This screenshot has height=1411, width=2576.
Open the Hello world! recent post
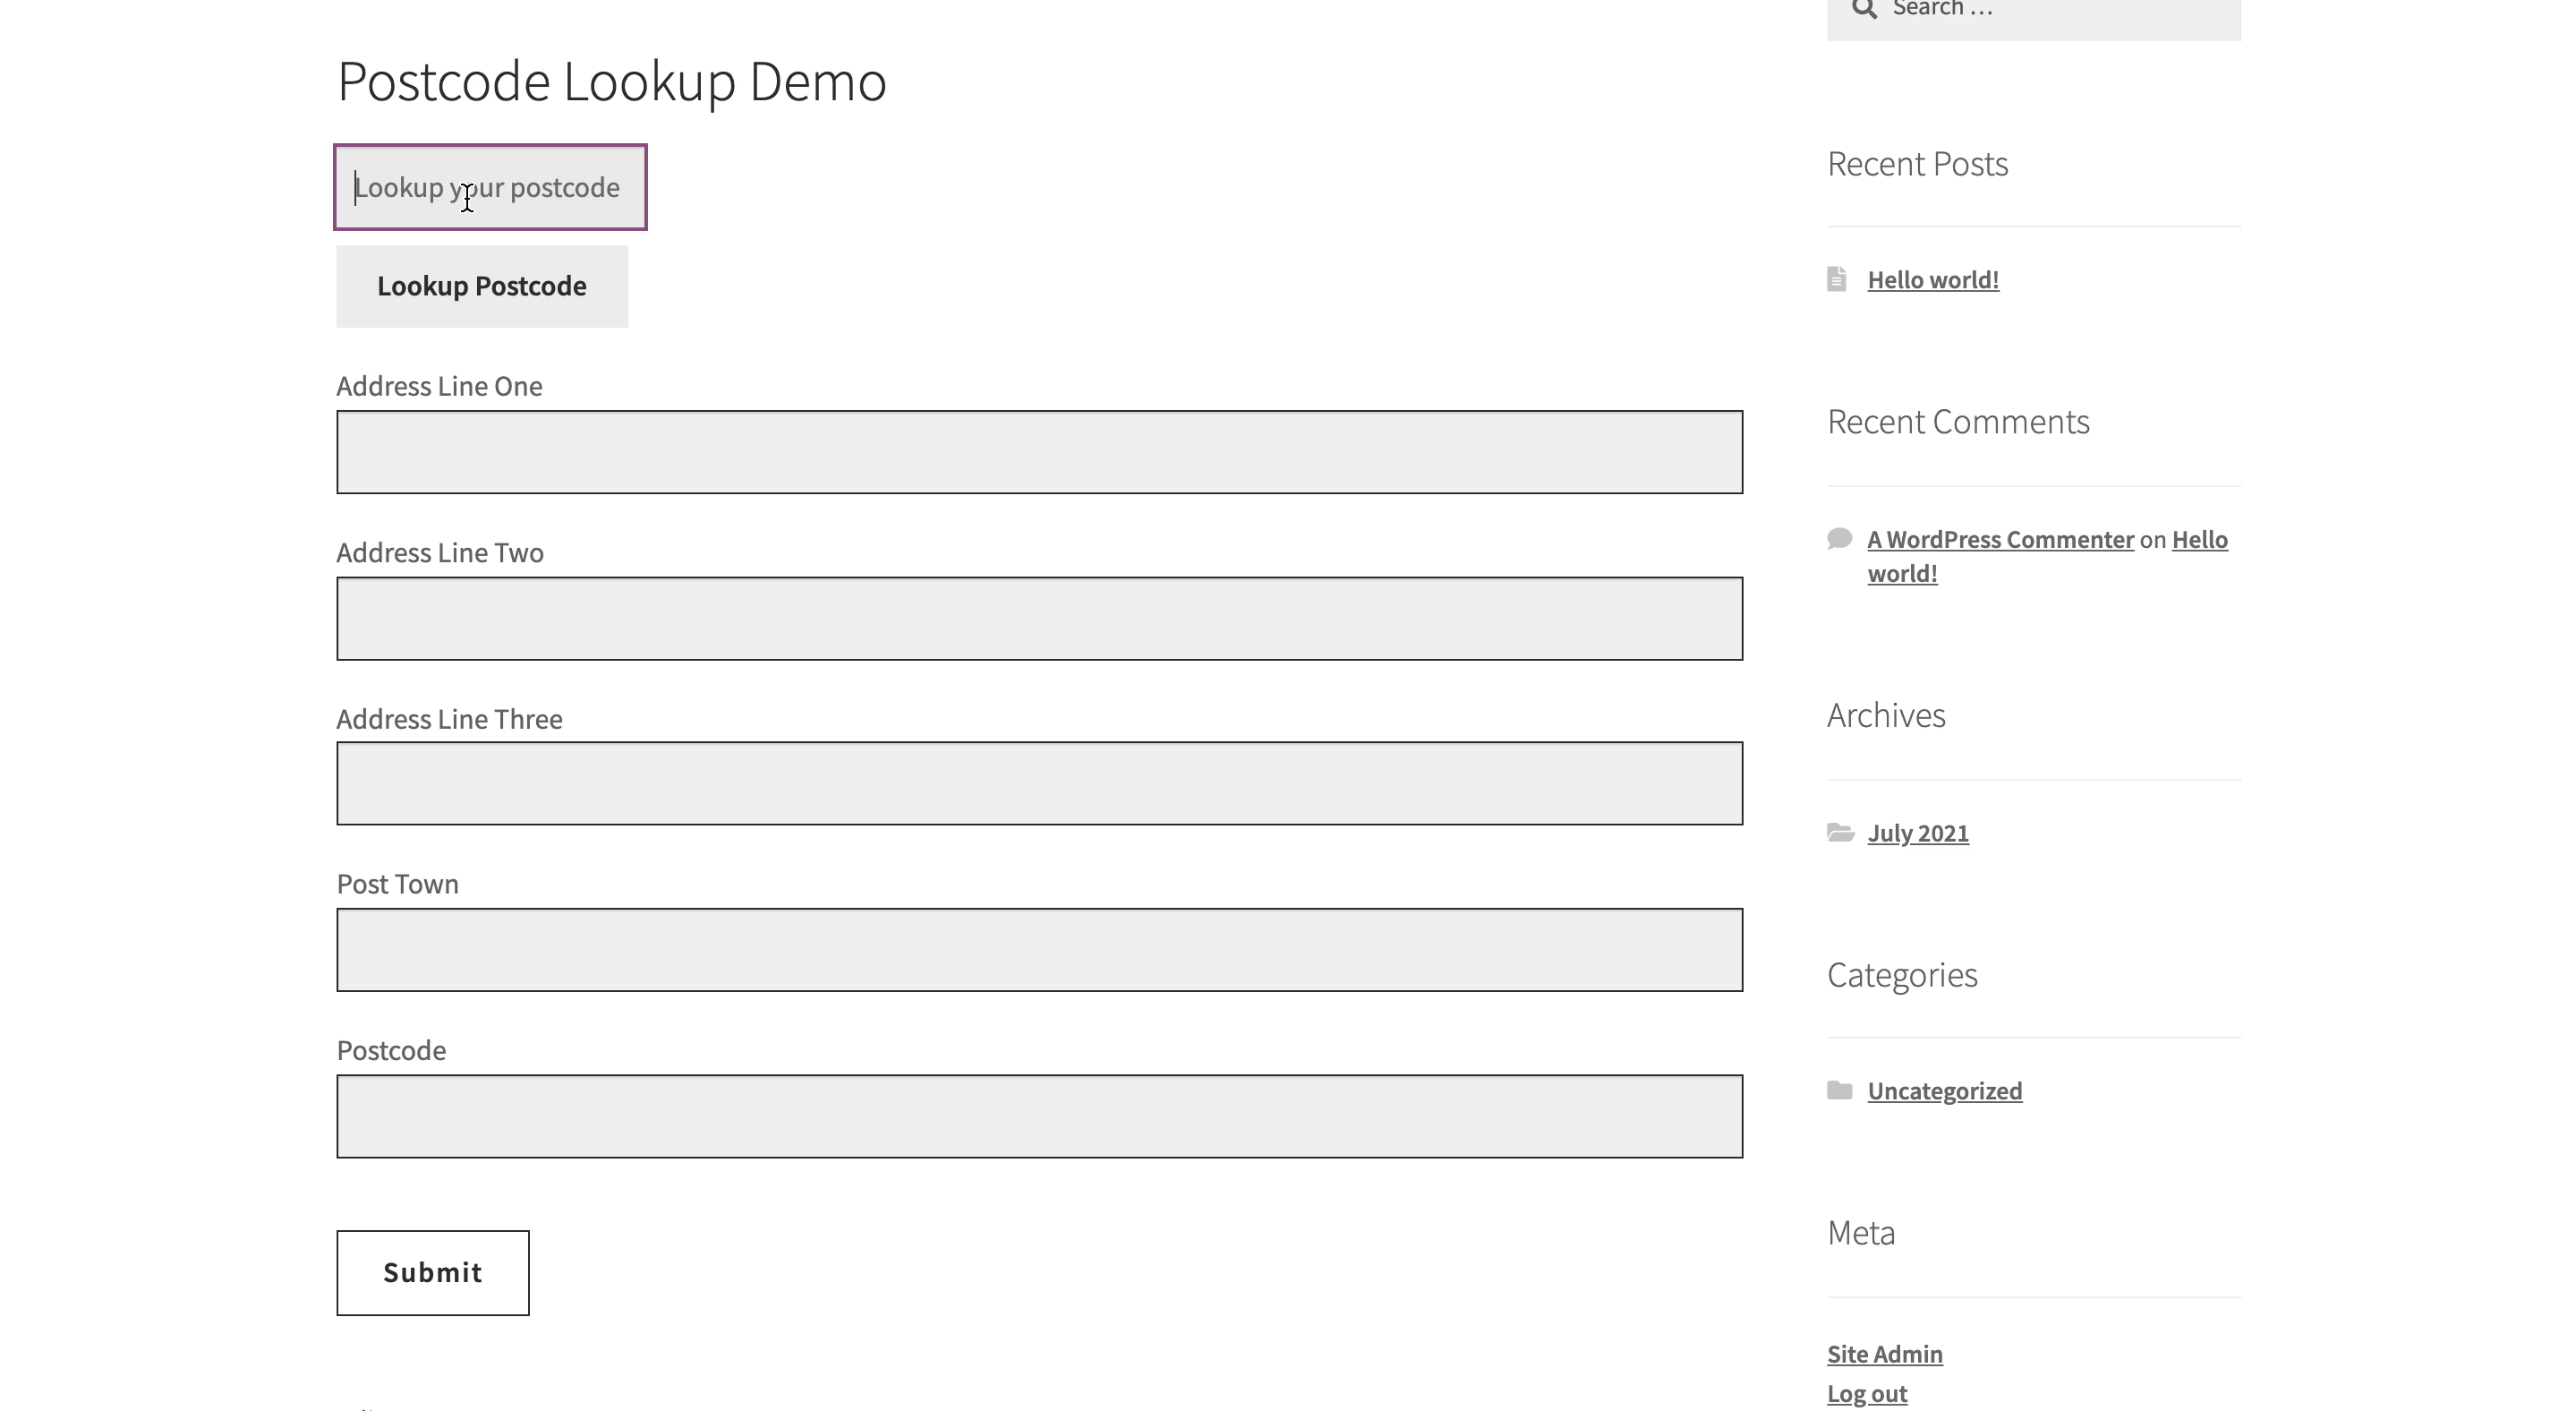pos(1933,279)
